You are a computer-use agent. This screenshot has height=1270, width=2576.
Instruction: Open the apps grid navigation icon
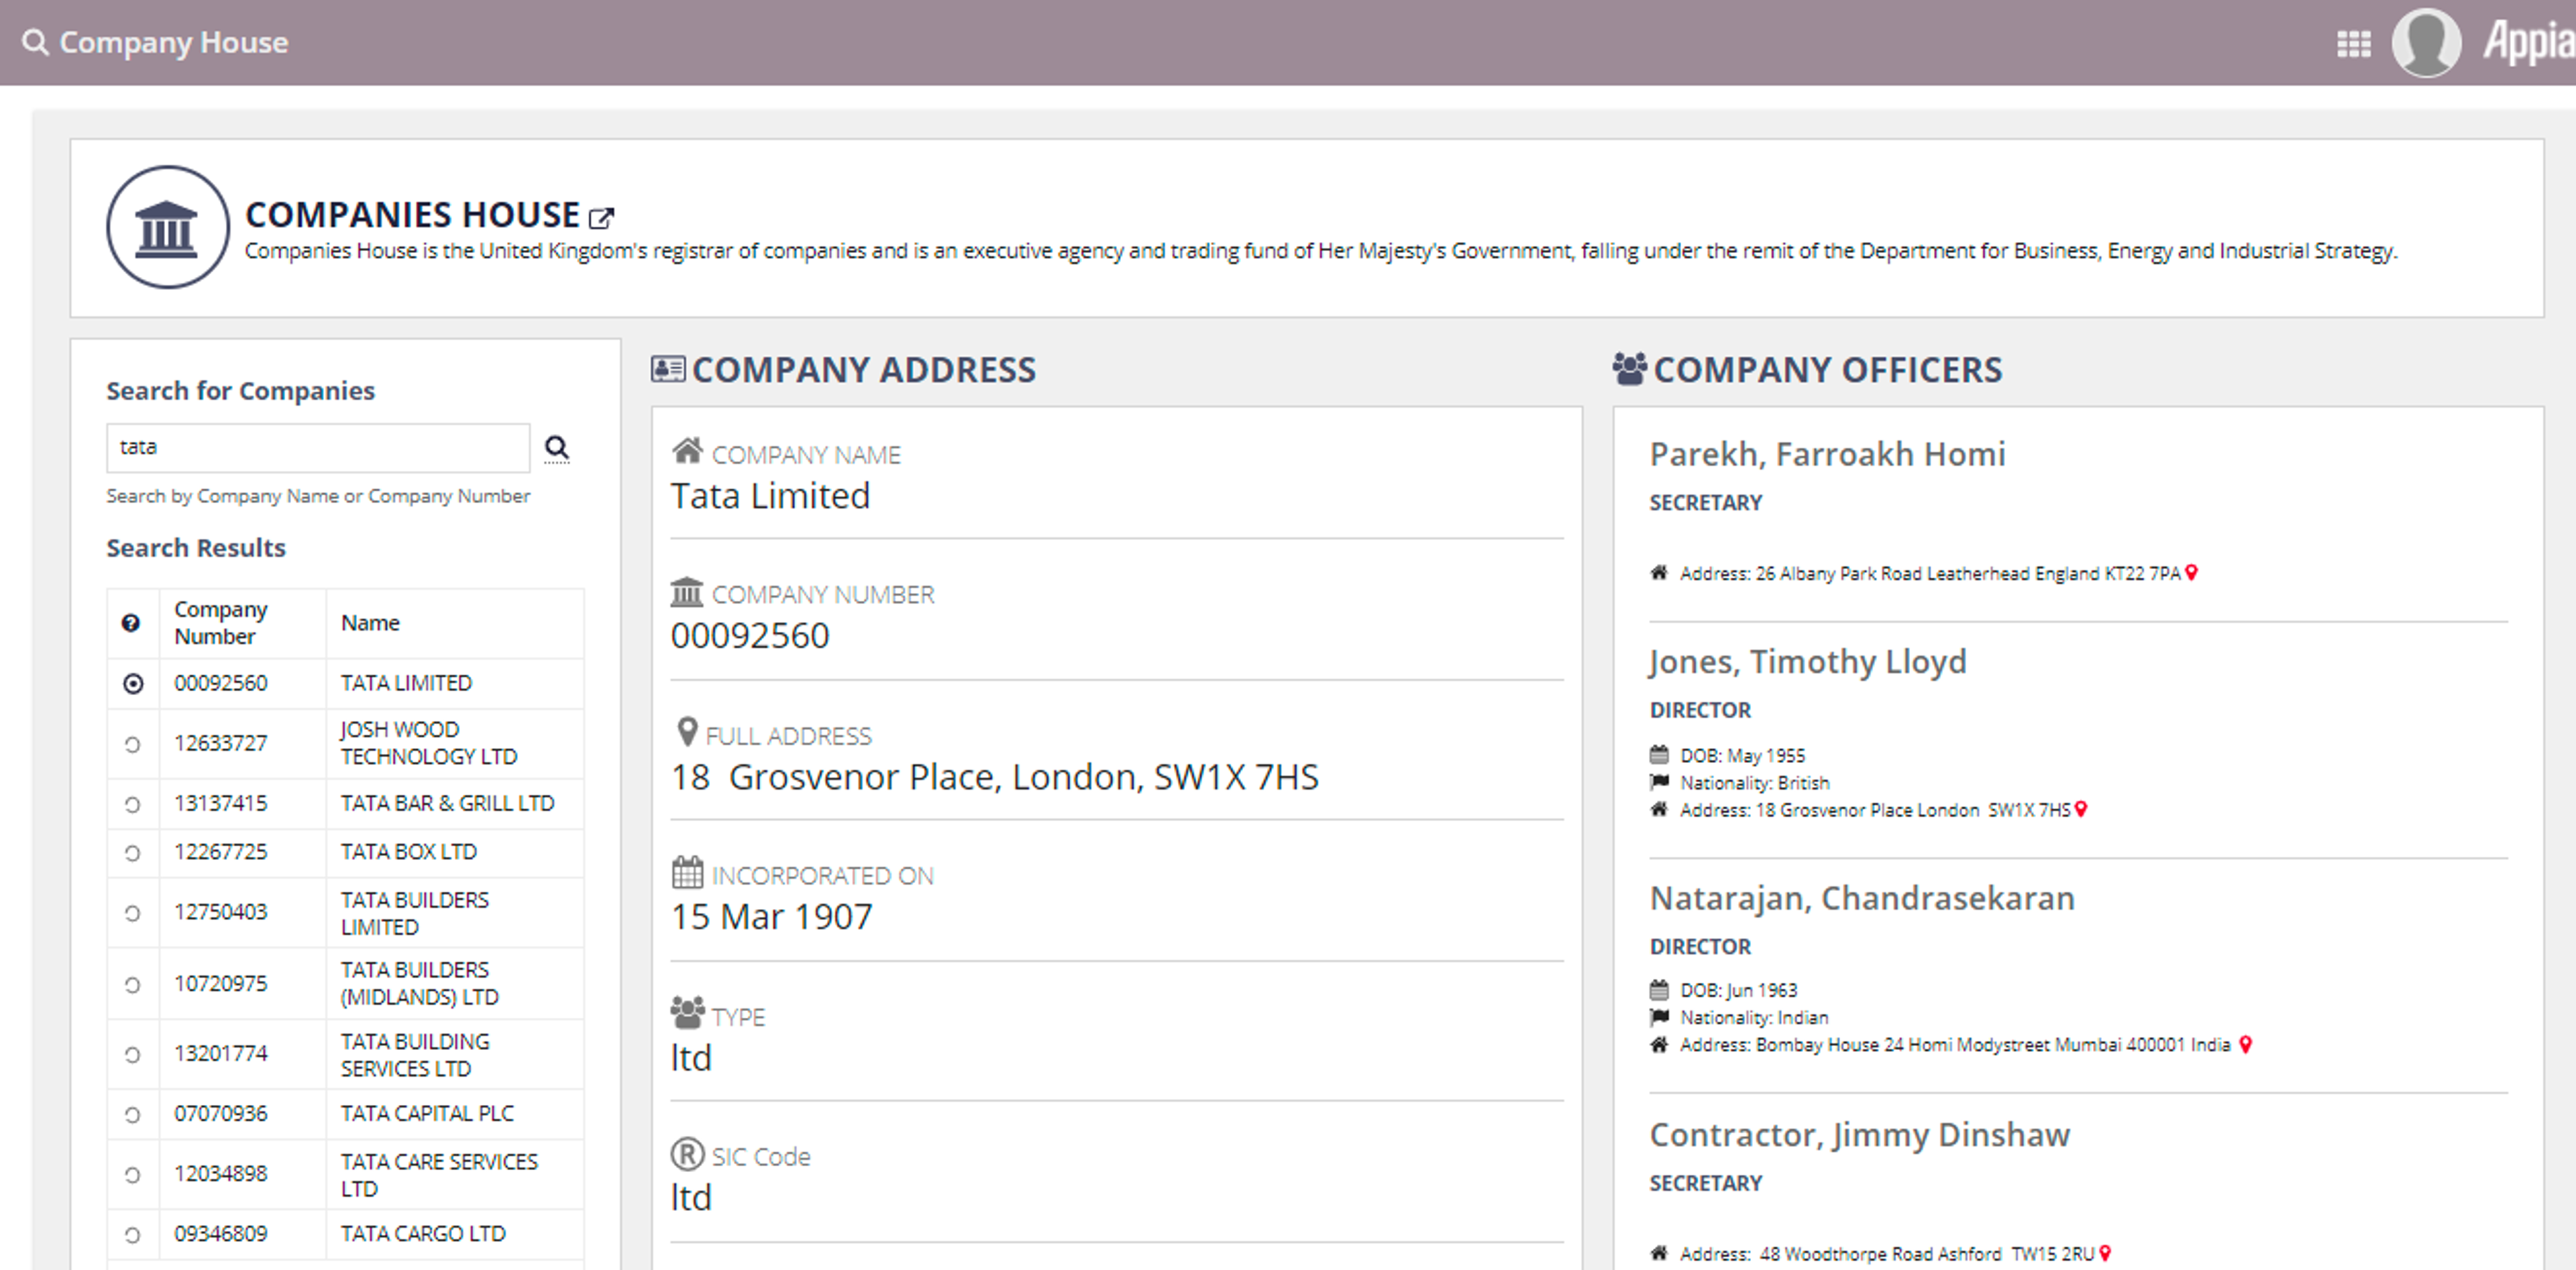2353,44
